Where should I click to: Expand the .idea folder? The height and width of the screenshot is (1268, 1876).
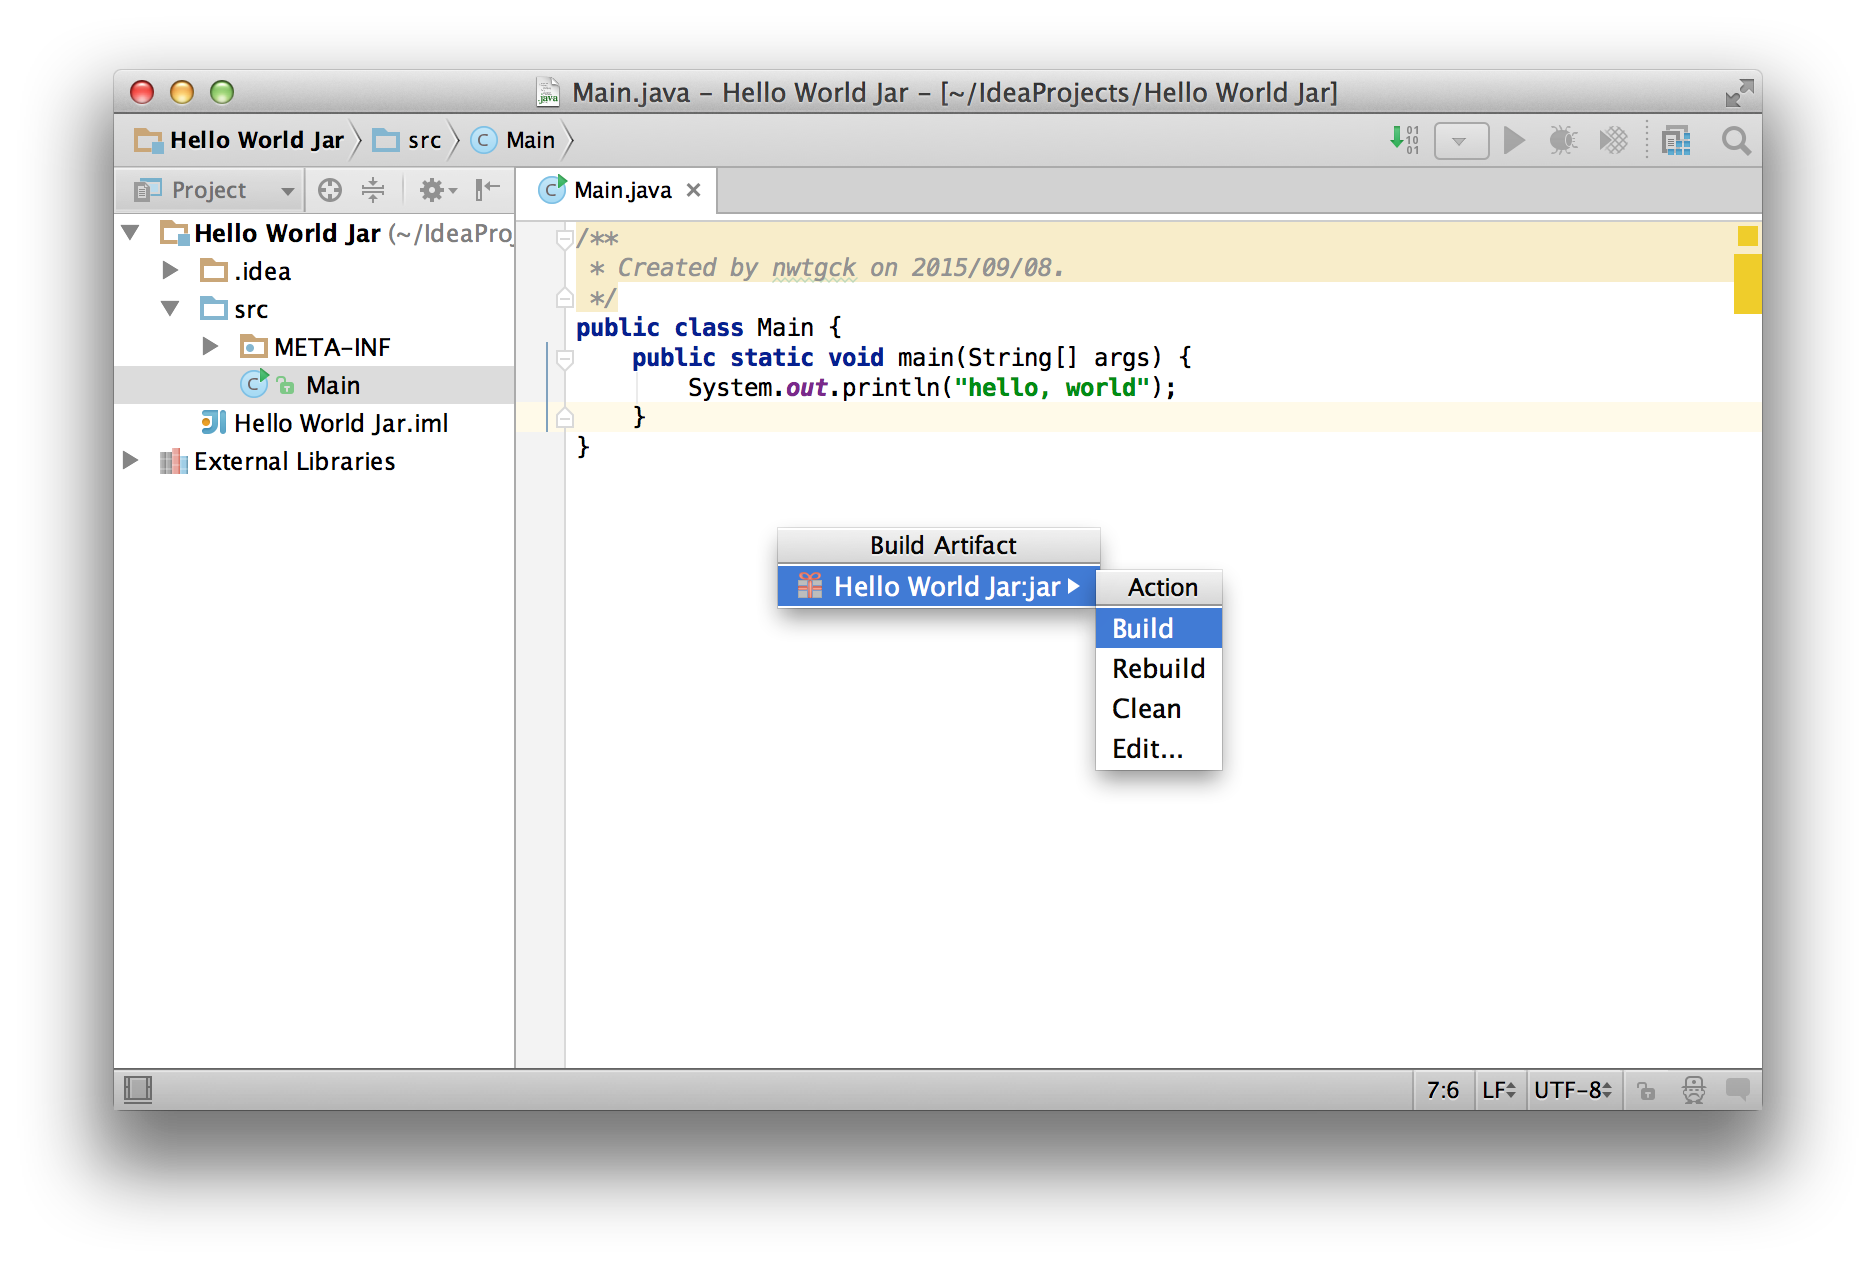pyautogui.click(x=169, y=270)
